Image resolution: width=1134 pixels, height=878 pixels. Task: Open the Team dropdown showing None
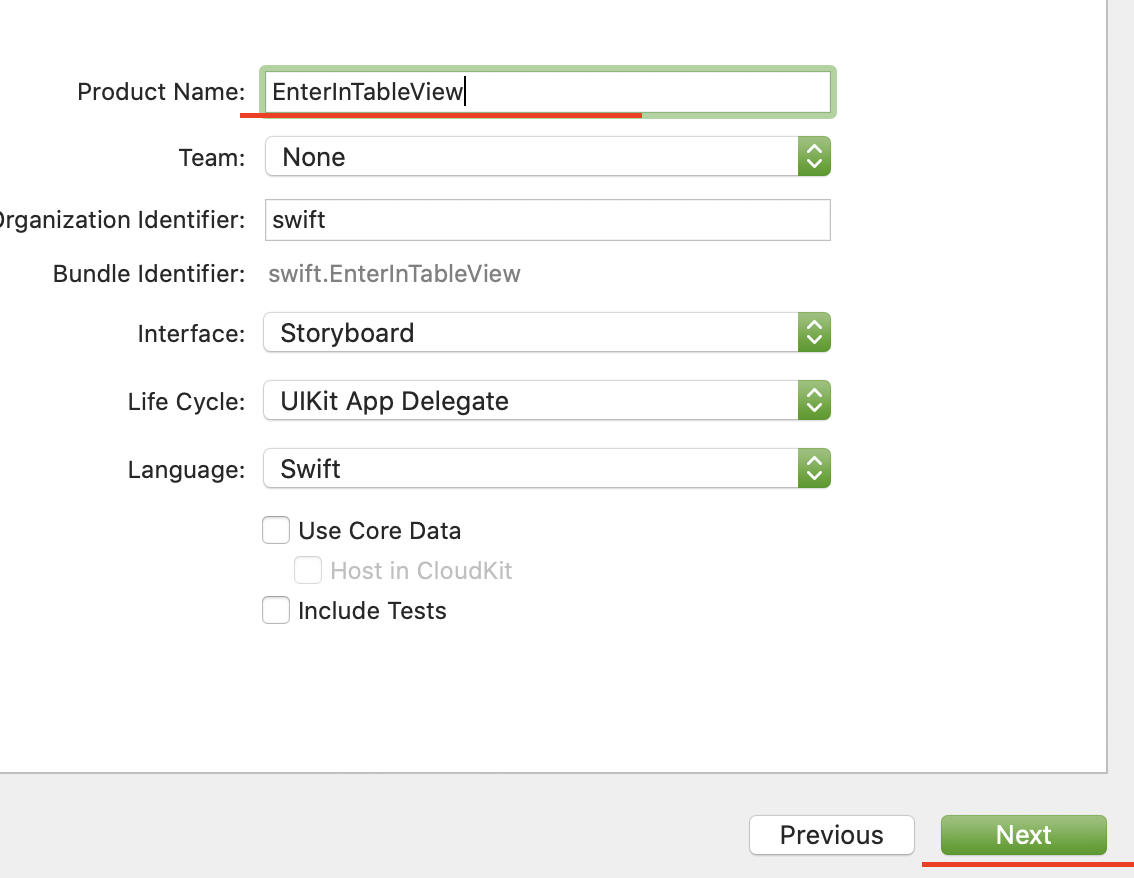530,157
